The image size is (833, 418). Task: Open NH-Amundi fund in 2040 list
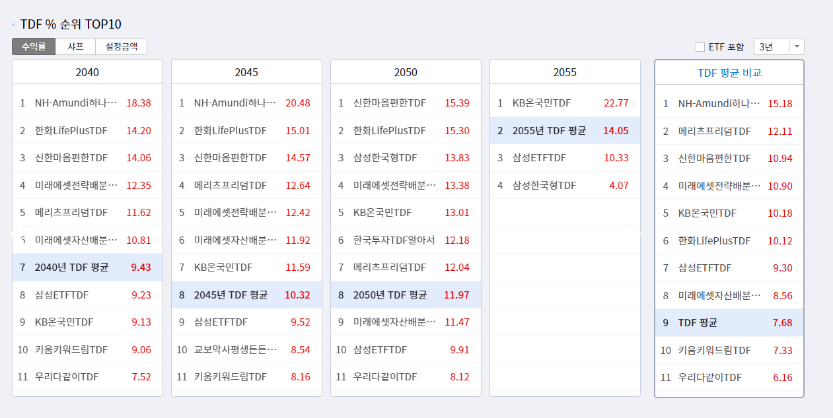click(x=76, y=103)
